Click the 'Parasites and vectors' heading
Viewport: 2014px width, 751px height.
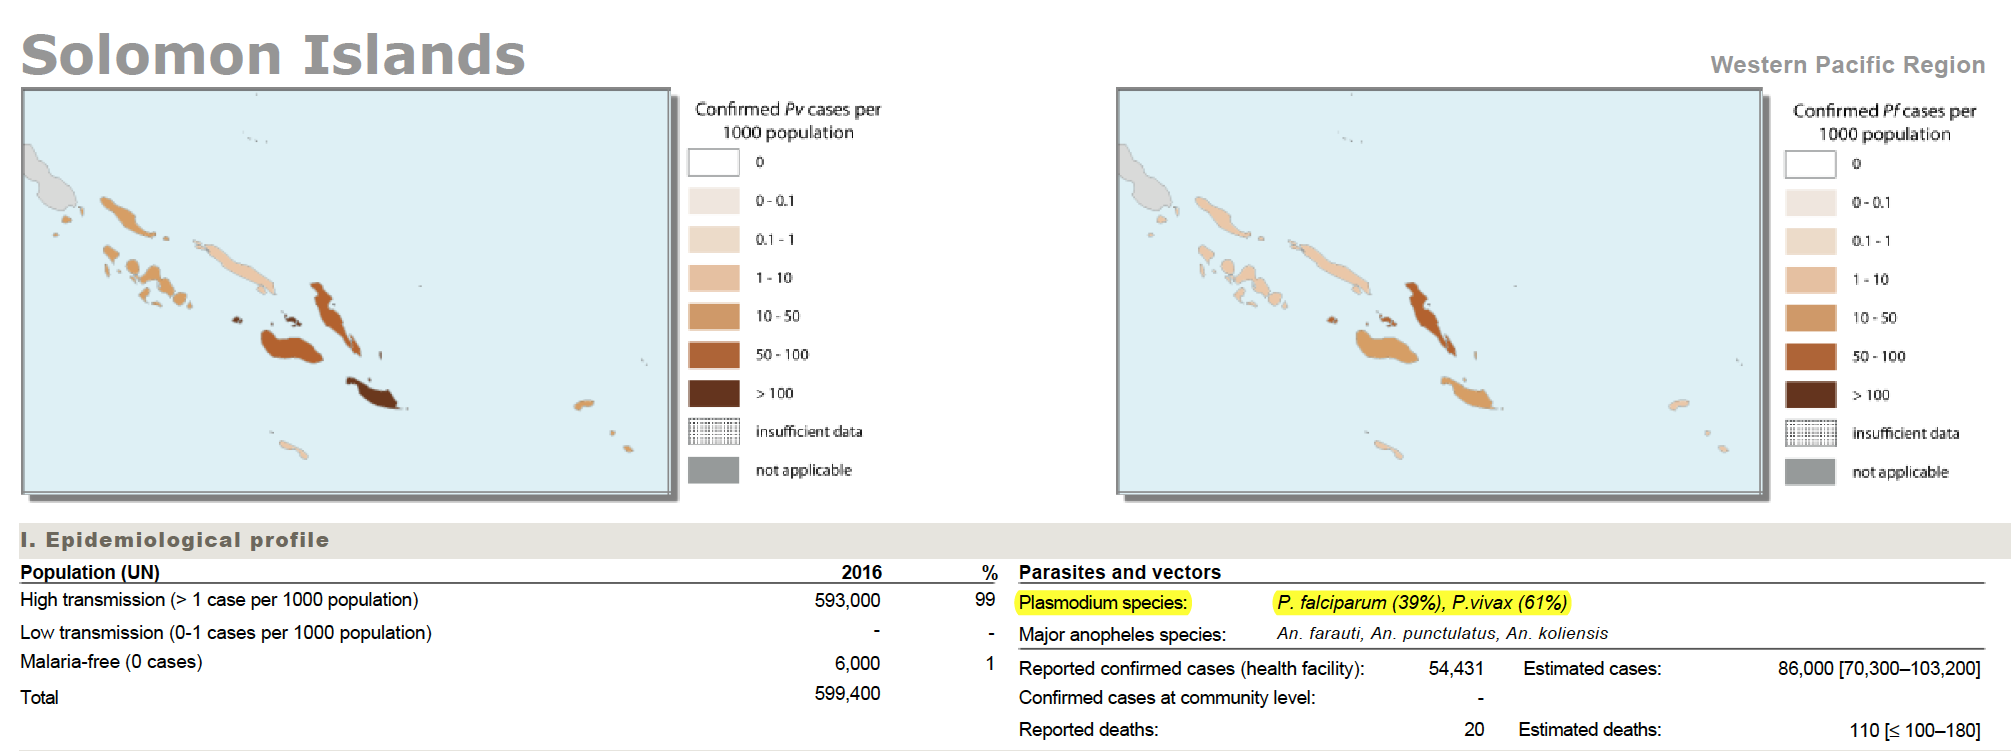pos(1119,572)
